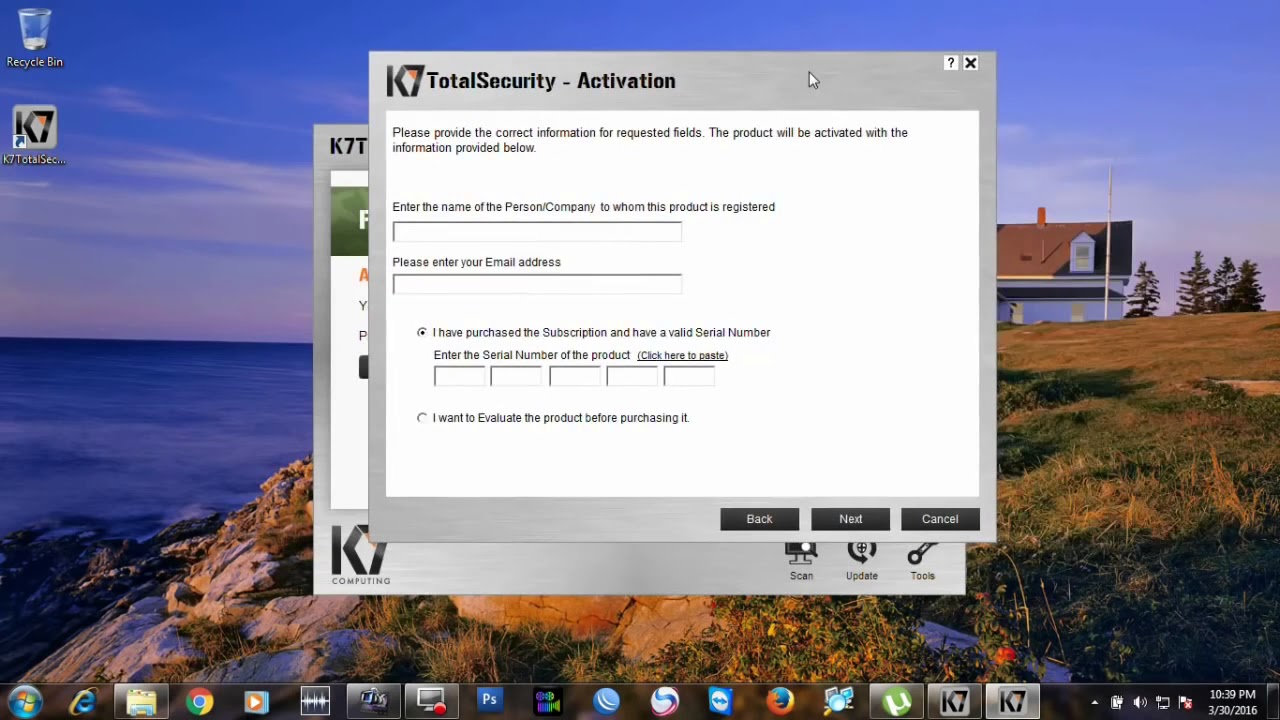Click the third Serial Number box
The image size is (1280, 720).
(x=575, y=376)
